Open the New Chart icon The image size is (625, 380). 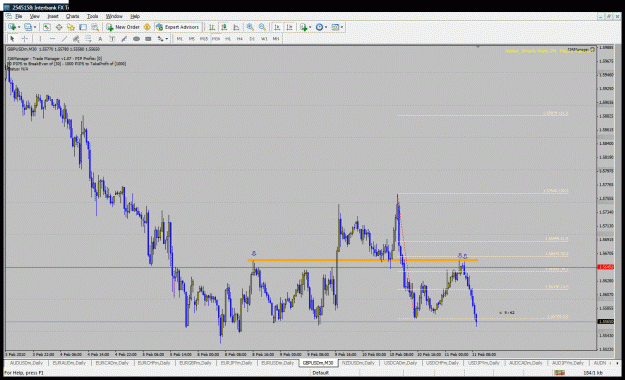tap(12, 27)
